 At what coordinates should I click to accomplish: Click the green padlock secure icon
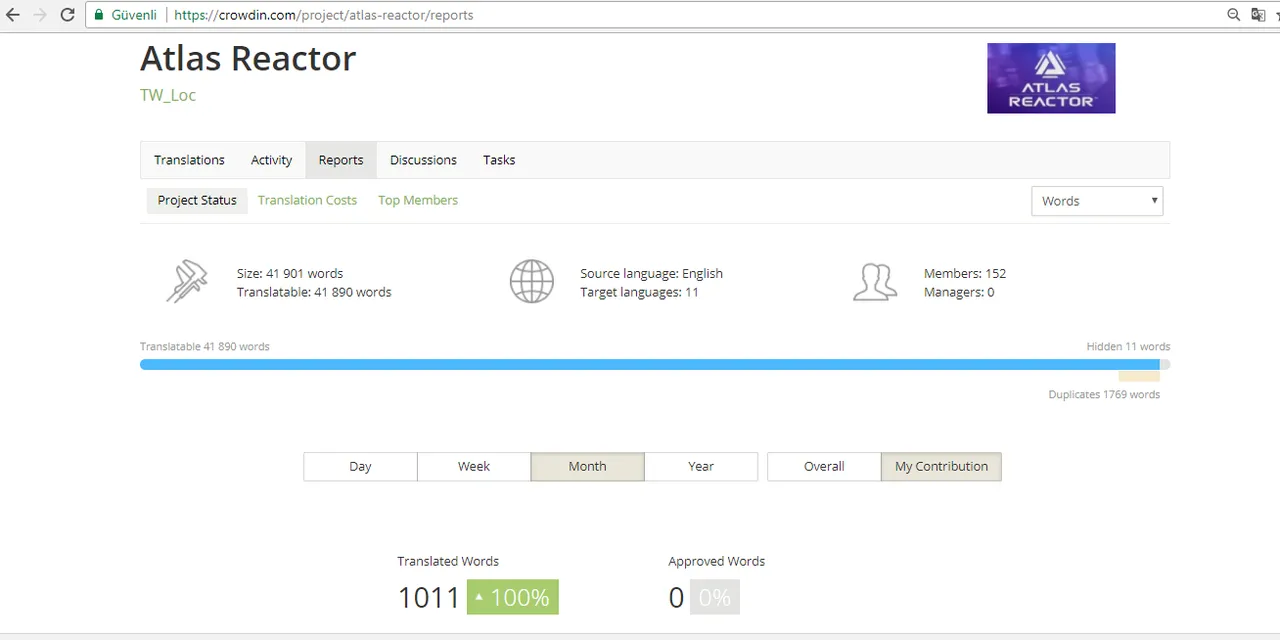click(99, 15)
